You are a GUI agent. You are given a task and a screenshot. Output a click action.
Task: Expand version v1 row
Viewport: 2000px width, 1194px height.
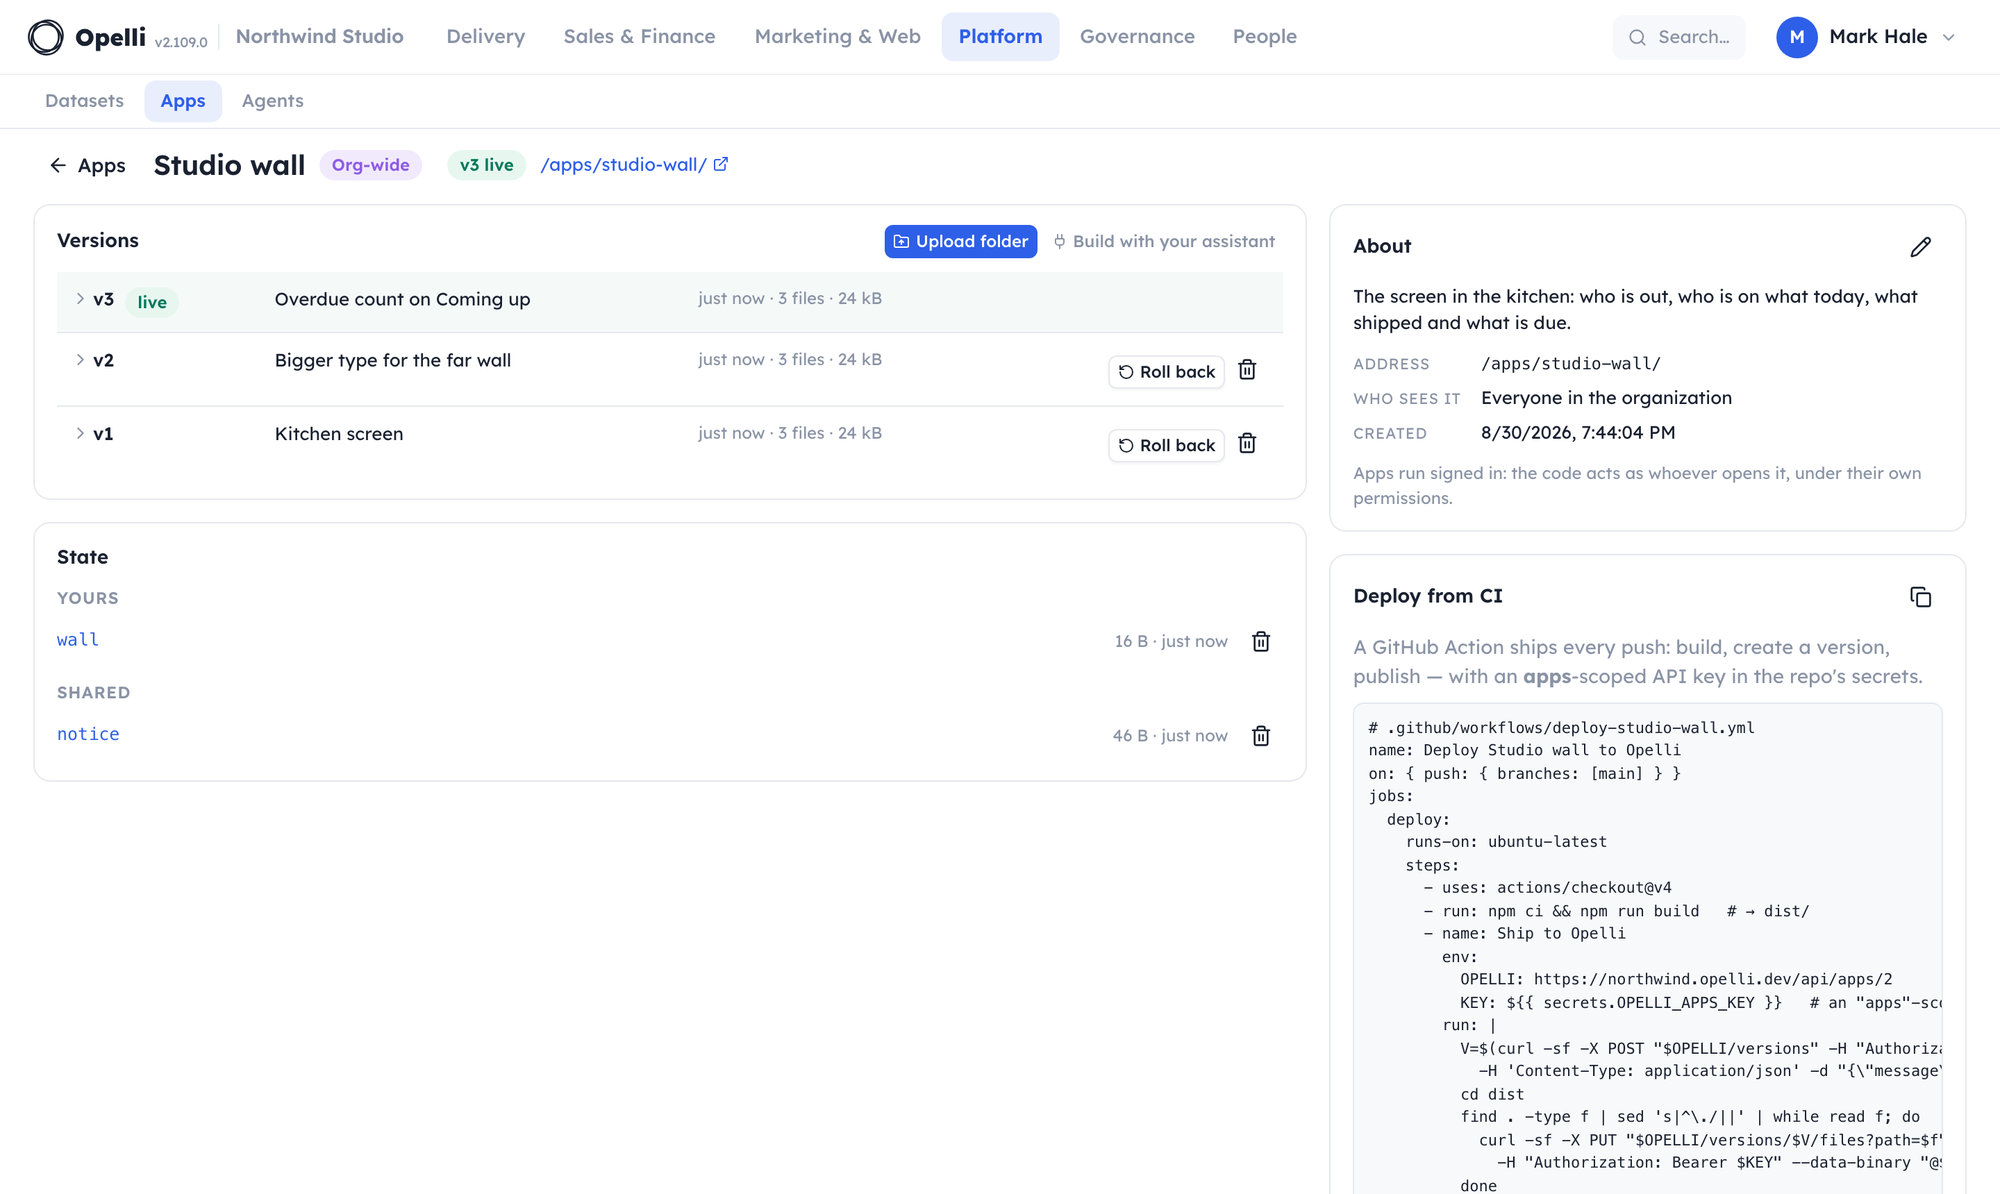[x=80, y=433]
